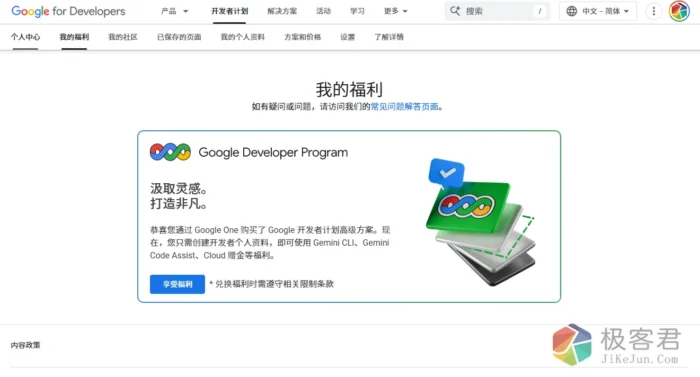The width and height of the screenshot is (700, 377).
Task: Open the 中文 – 简体 language dropdown
Action: pyautogui.click(x=598, y=11)
